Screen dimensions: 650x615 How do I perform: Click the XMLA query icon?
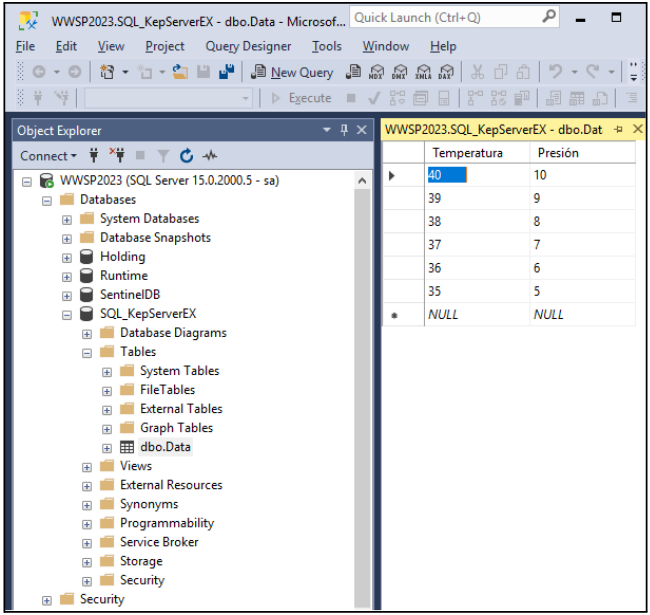tap(423, 72)
